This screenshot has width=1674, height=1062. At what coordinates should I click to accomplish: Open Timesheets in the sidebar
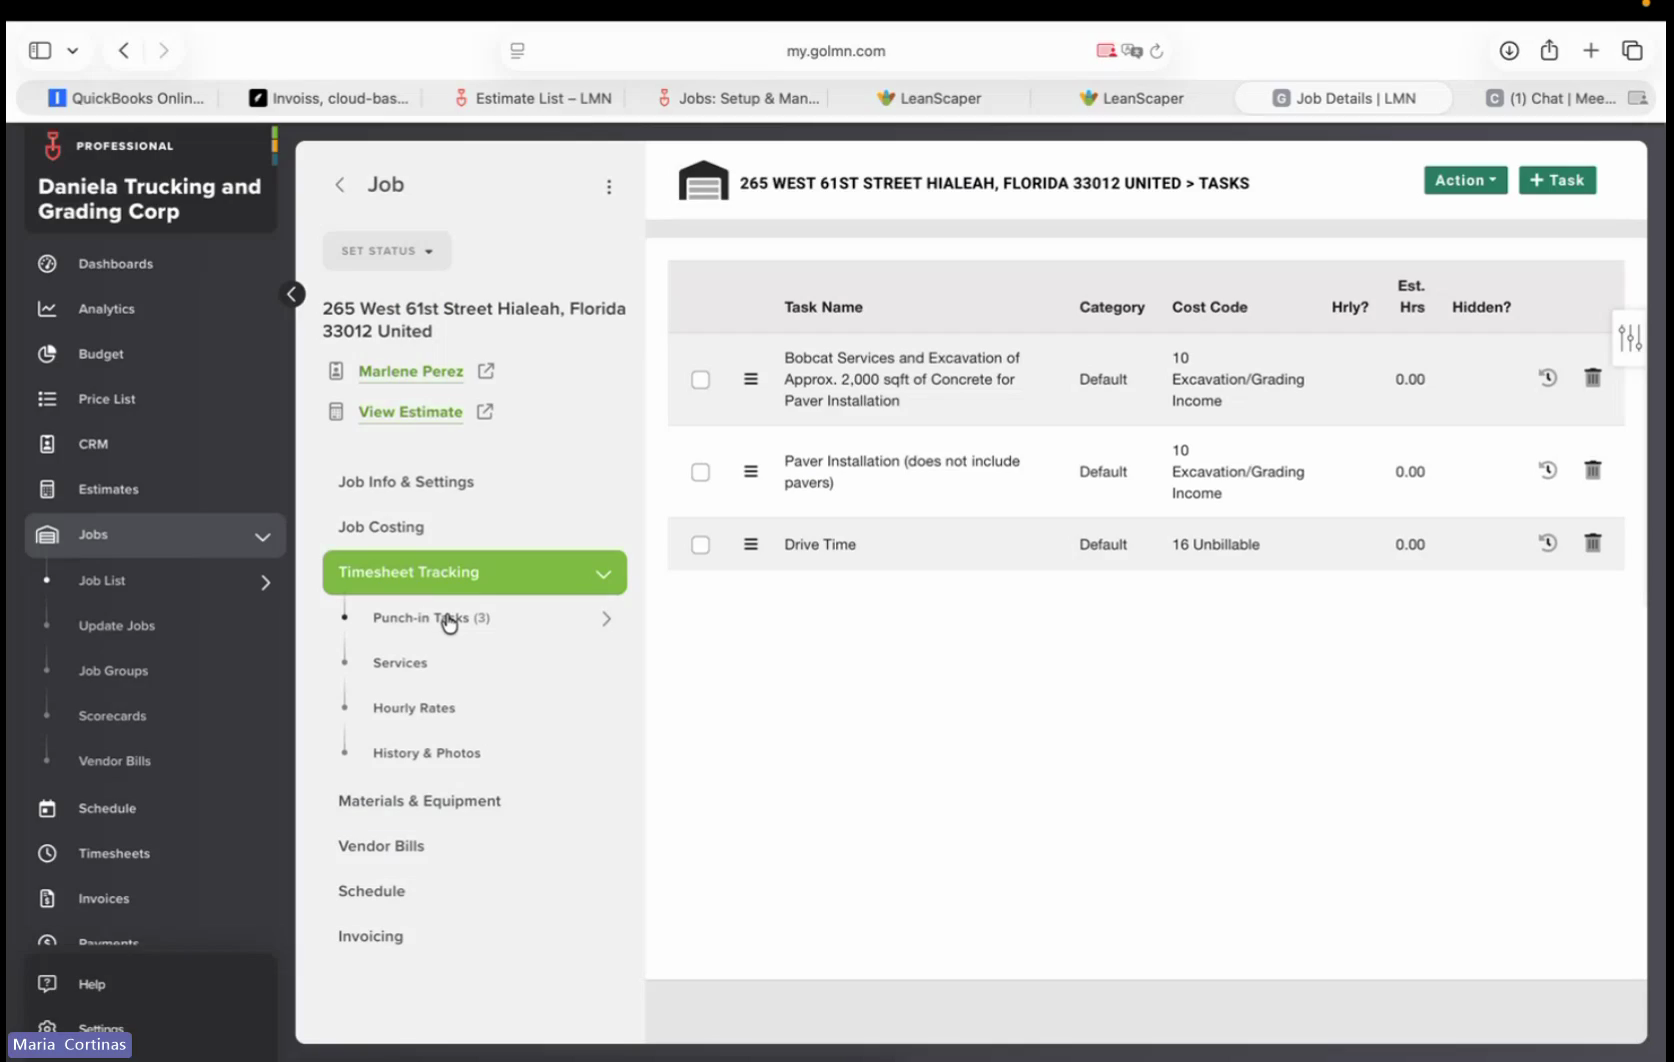coord(114,853)
